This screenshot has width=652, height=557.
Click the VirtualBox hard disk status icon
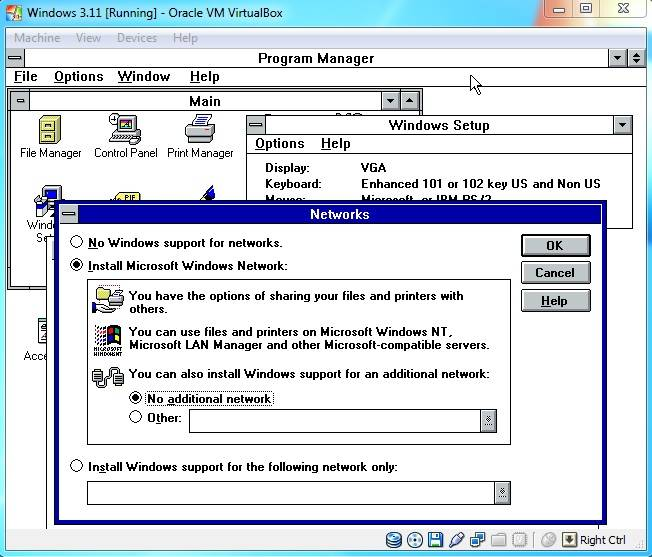[394, 541]
